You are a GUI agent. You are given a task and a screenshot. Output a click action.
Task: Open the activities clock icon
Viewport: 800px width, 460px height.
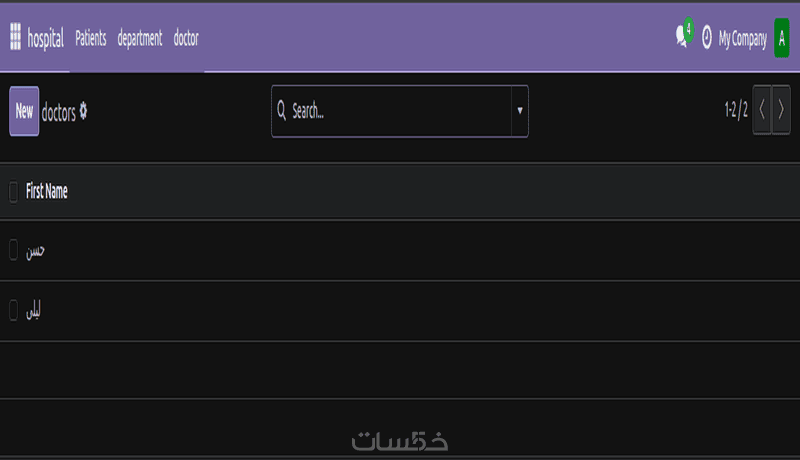707,38
